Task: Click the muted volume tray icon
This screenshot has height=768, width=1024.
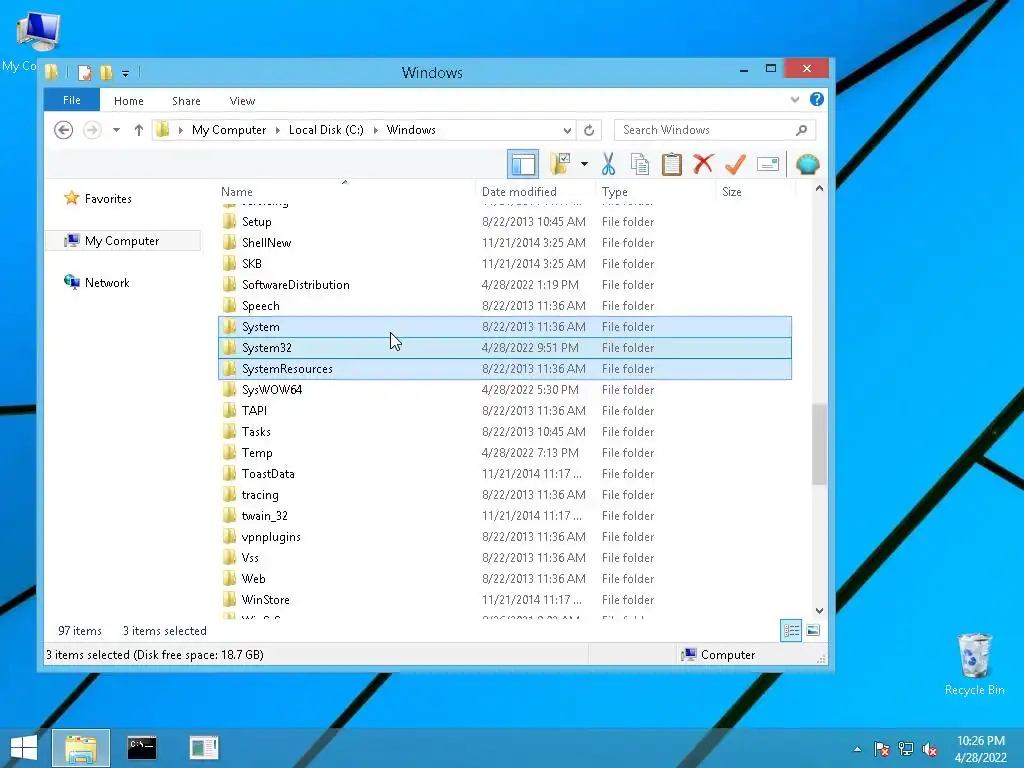Action: [930, 749]
